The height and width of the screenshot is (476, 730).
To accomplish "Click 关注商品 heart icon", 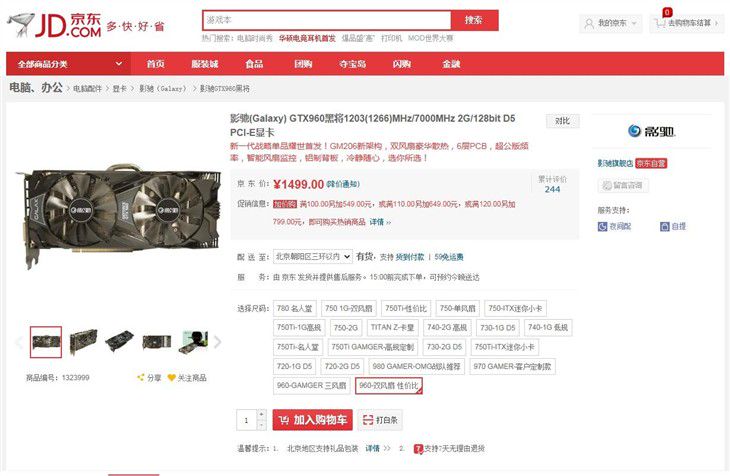I will (x=172, y=378).
